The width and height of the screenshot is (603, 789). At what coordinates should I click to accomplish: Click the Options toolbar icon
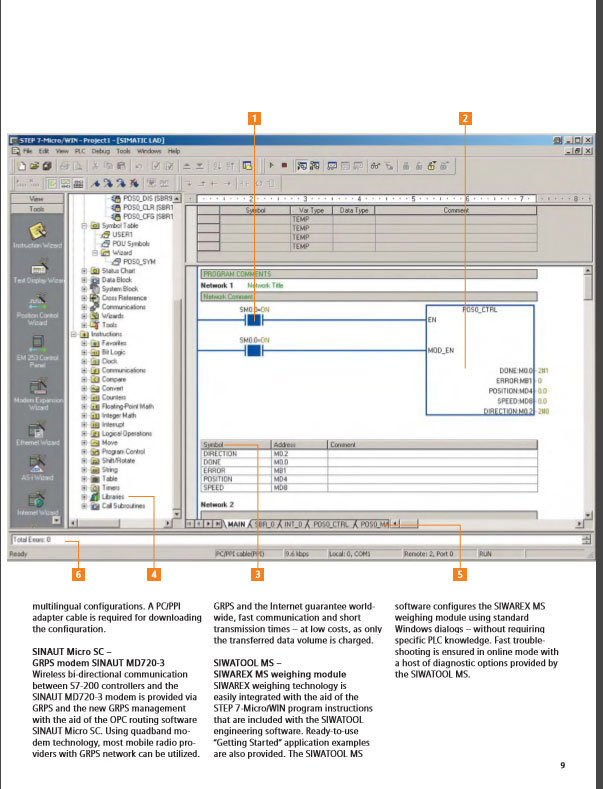(x=247, y=166)
